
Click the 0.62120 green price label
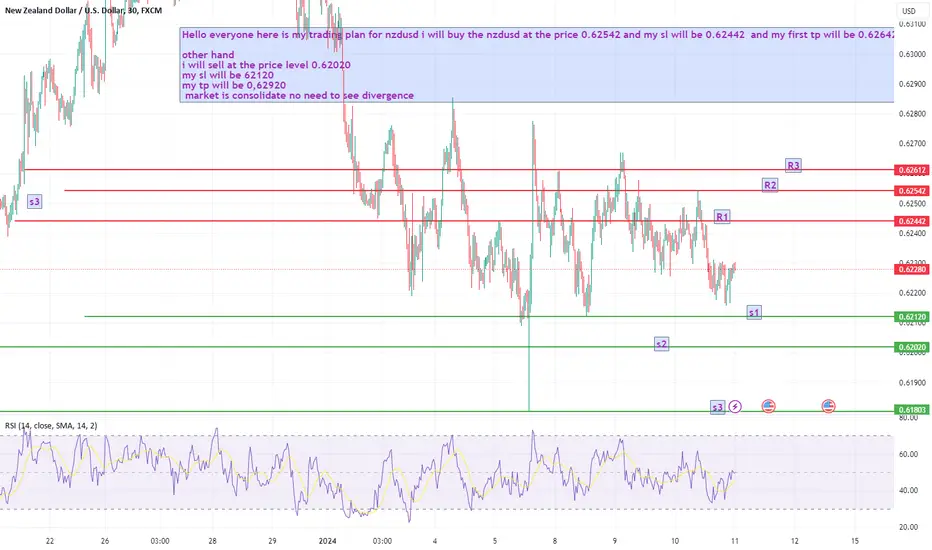click(912, 317)
